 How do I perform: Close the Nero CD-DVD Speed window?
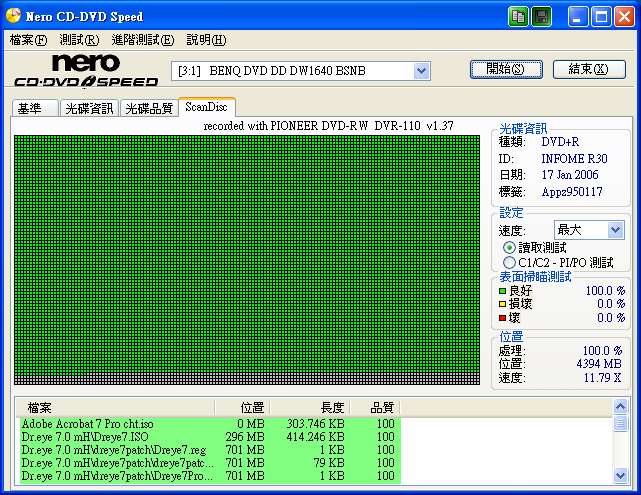[x=625, y=17]
